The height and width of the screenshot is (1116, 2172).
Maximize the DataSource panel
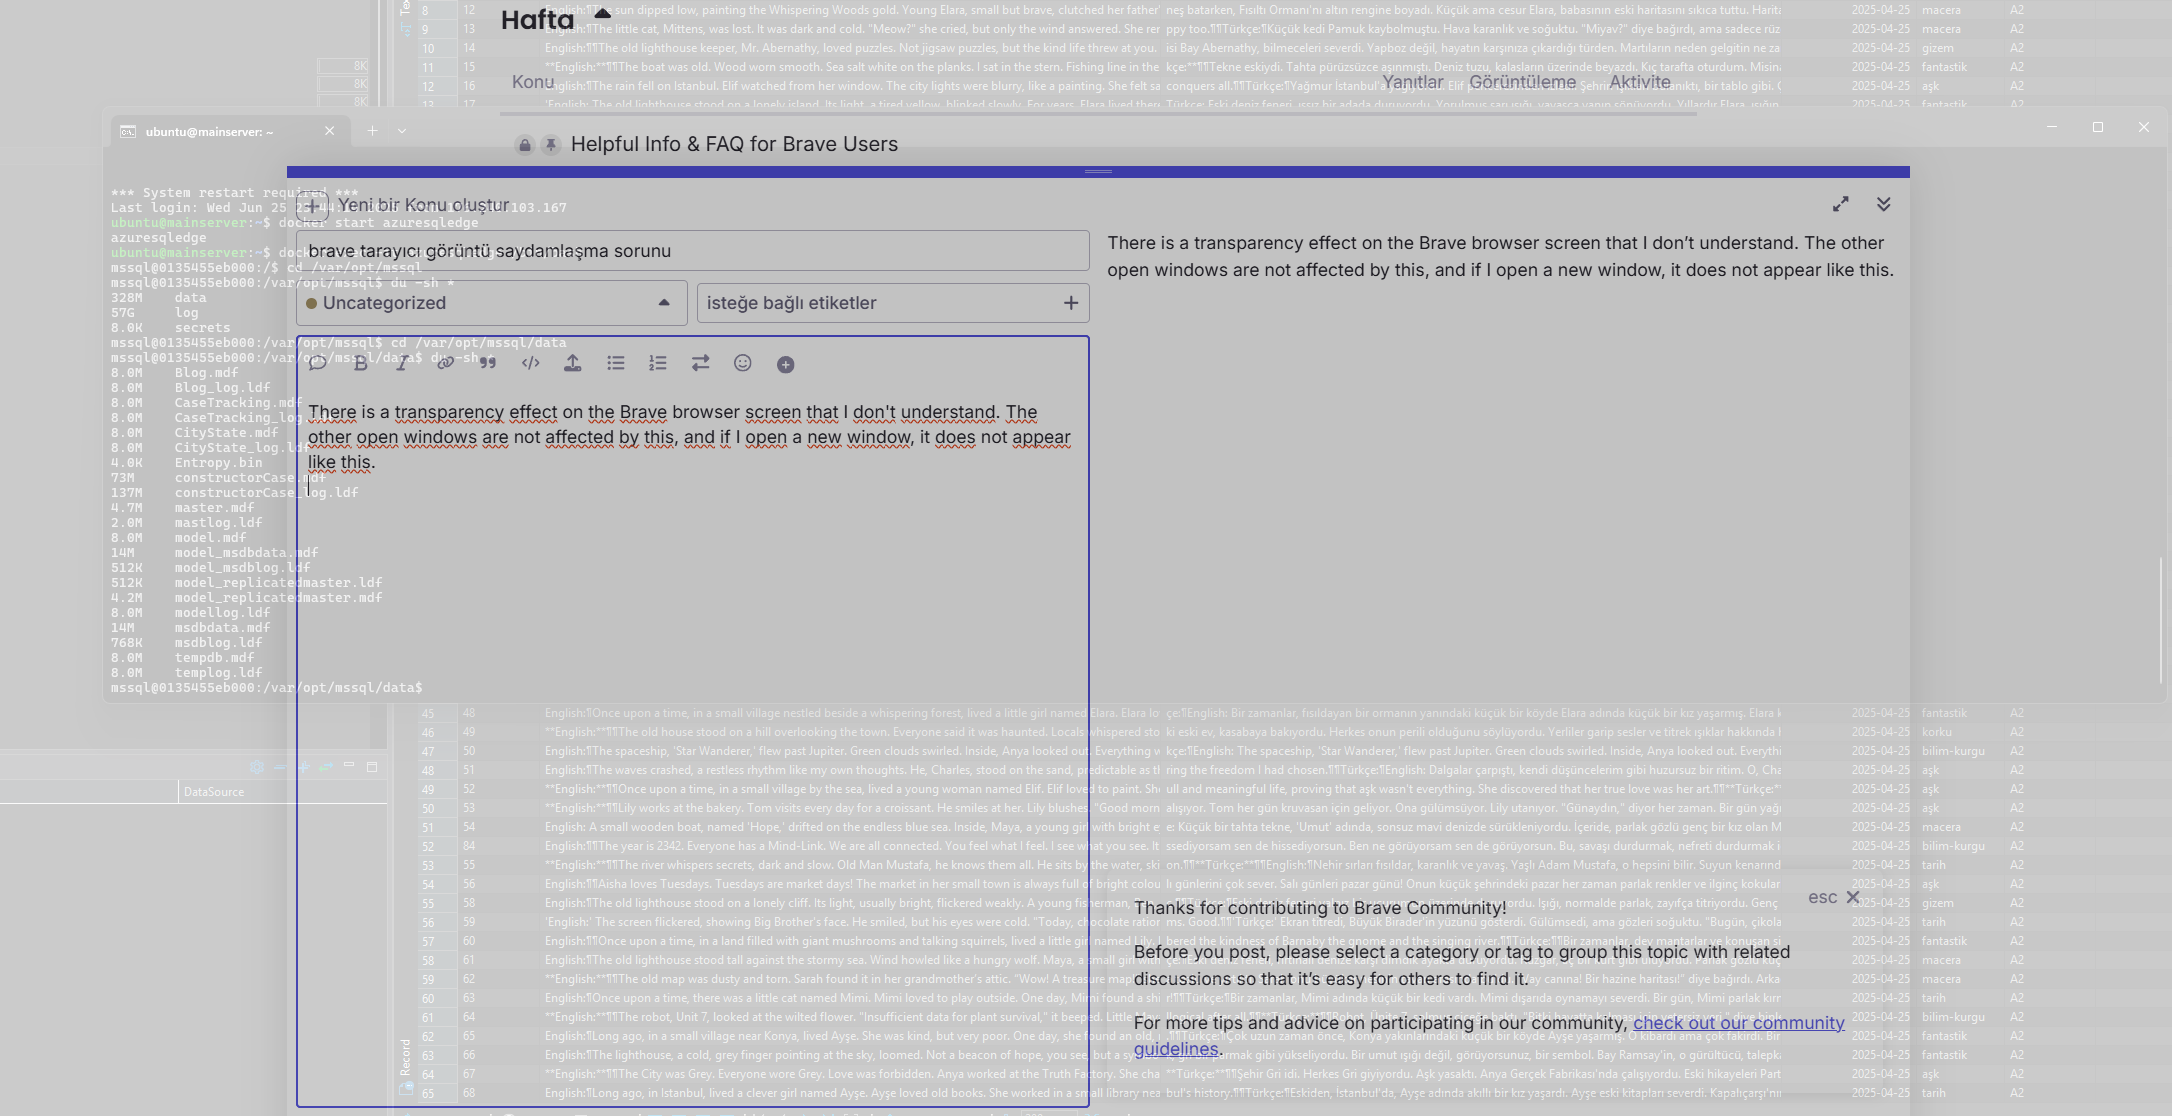pyautogui.click(x=372, y=767)
